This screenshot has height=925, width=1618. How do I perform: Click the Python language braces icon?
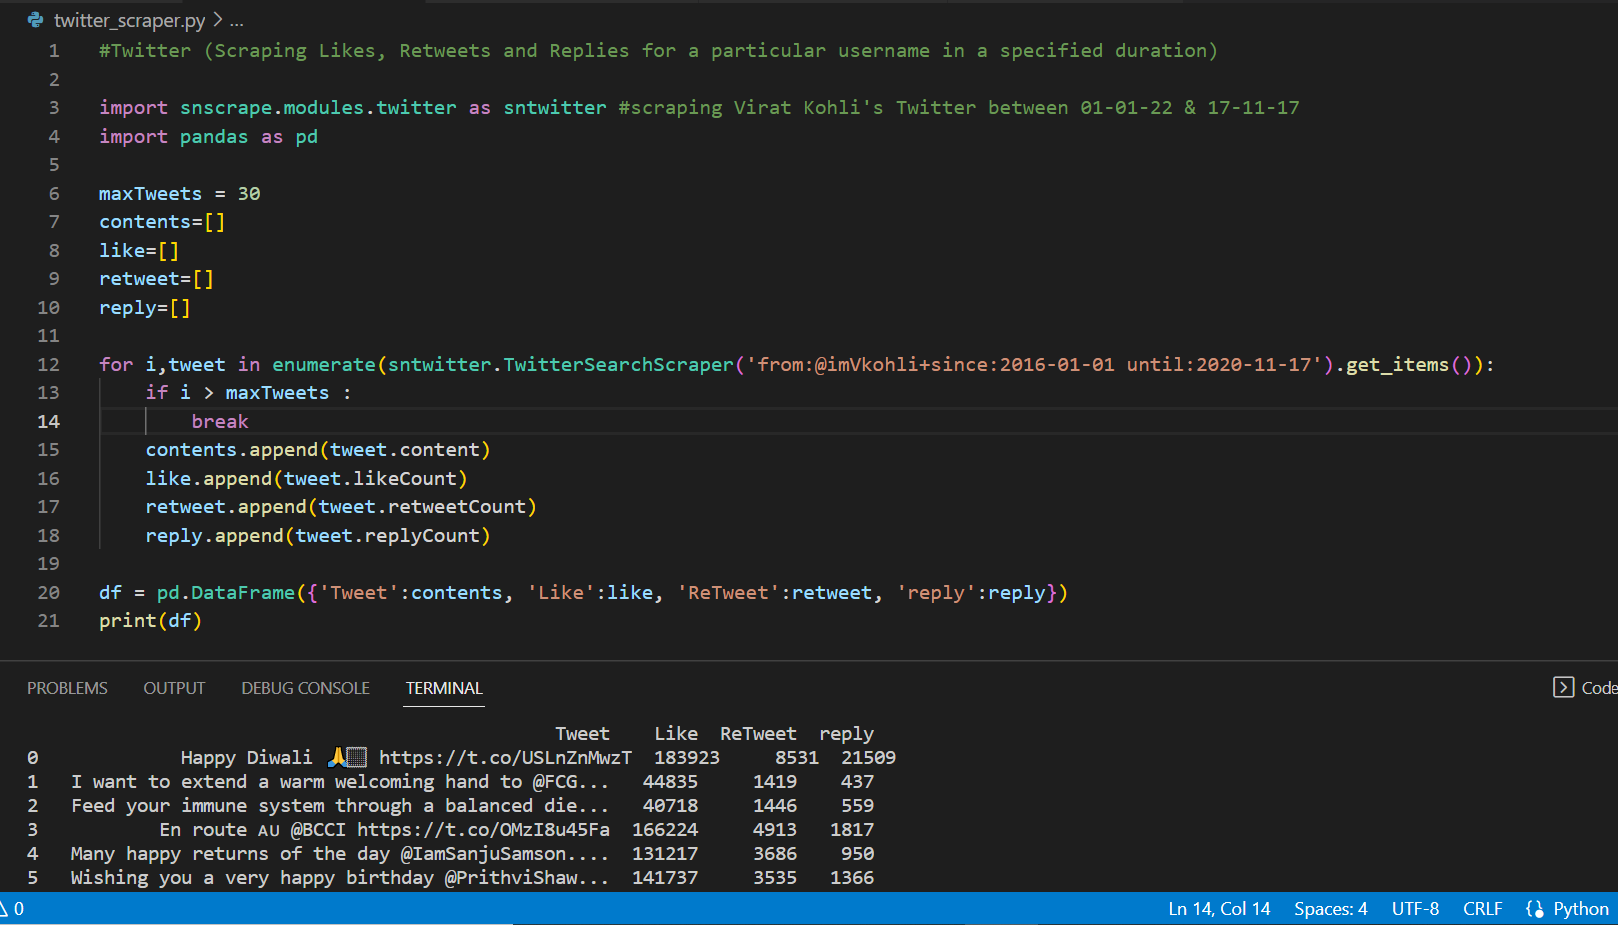(1535, 909)
